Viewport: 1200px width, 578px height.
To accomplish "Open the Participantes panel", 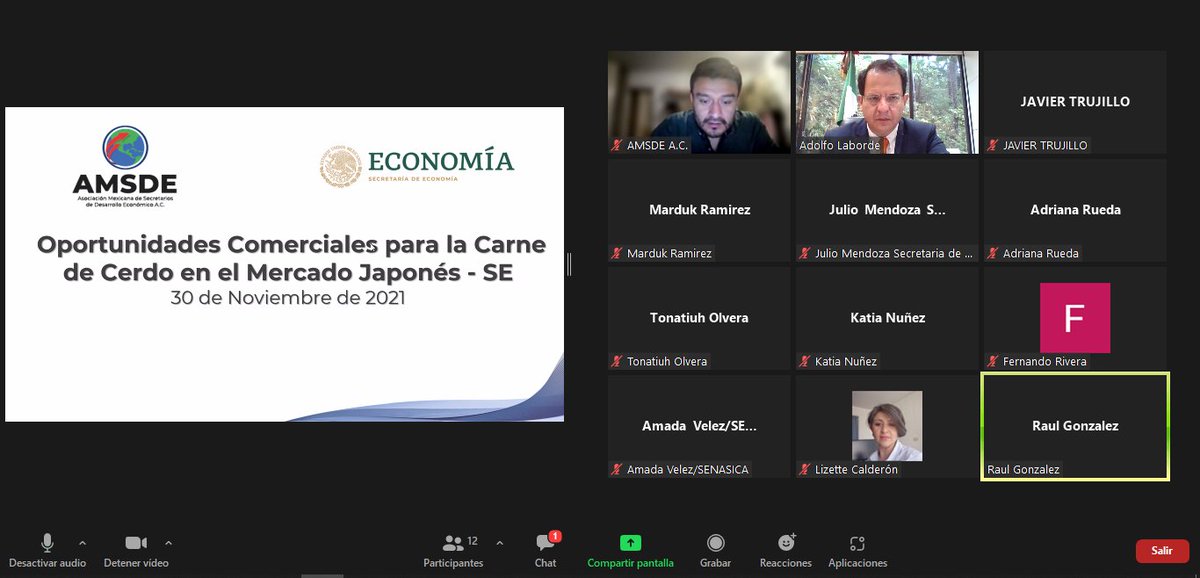I will [x=453, y=550].
